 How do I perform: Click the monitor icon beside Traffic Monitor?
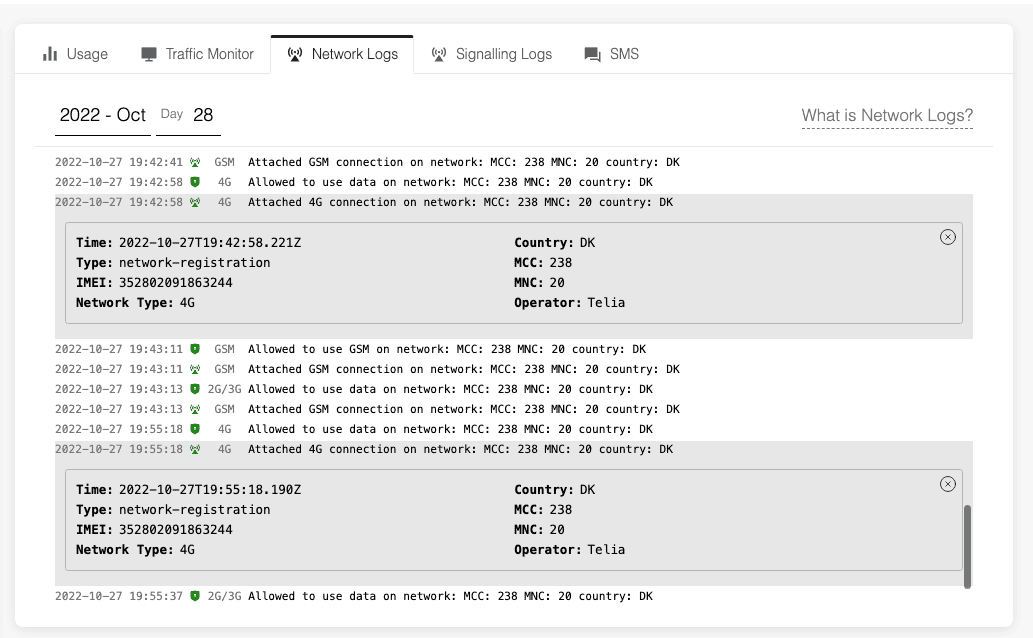point(149,54)
